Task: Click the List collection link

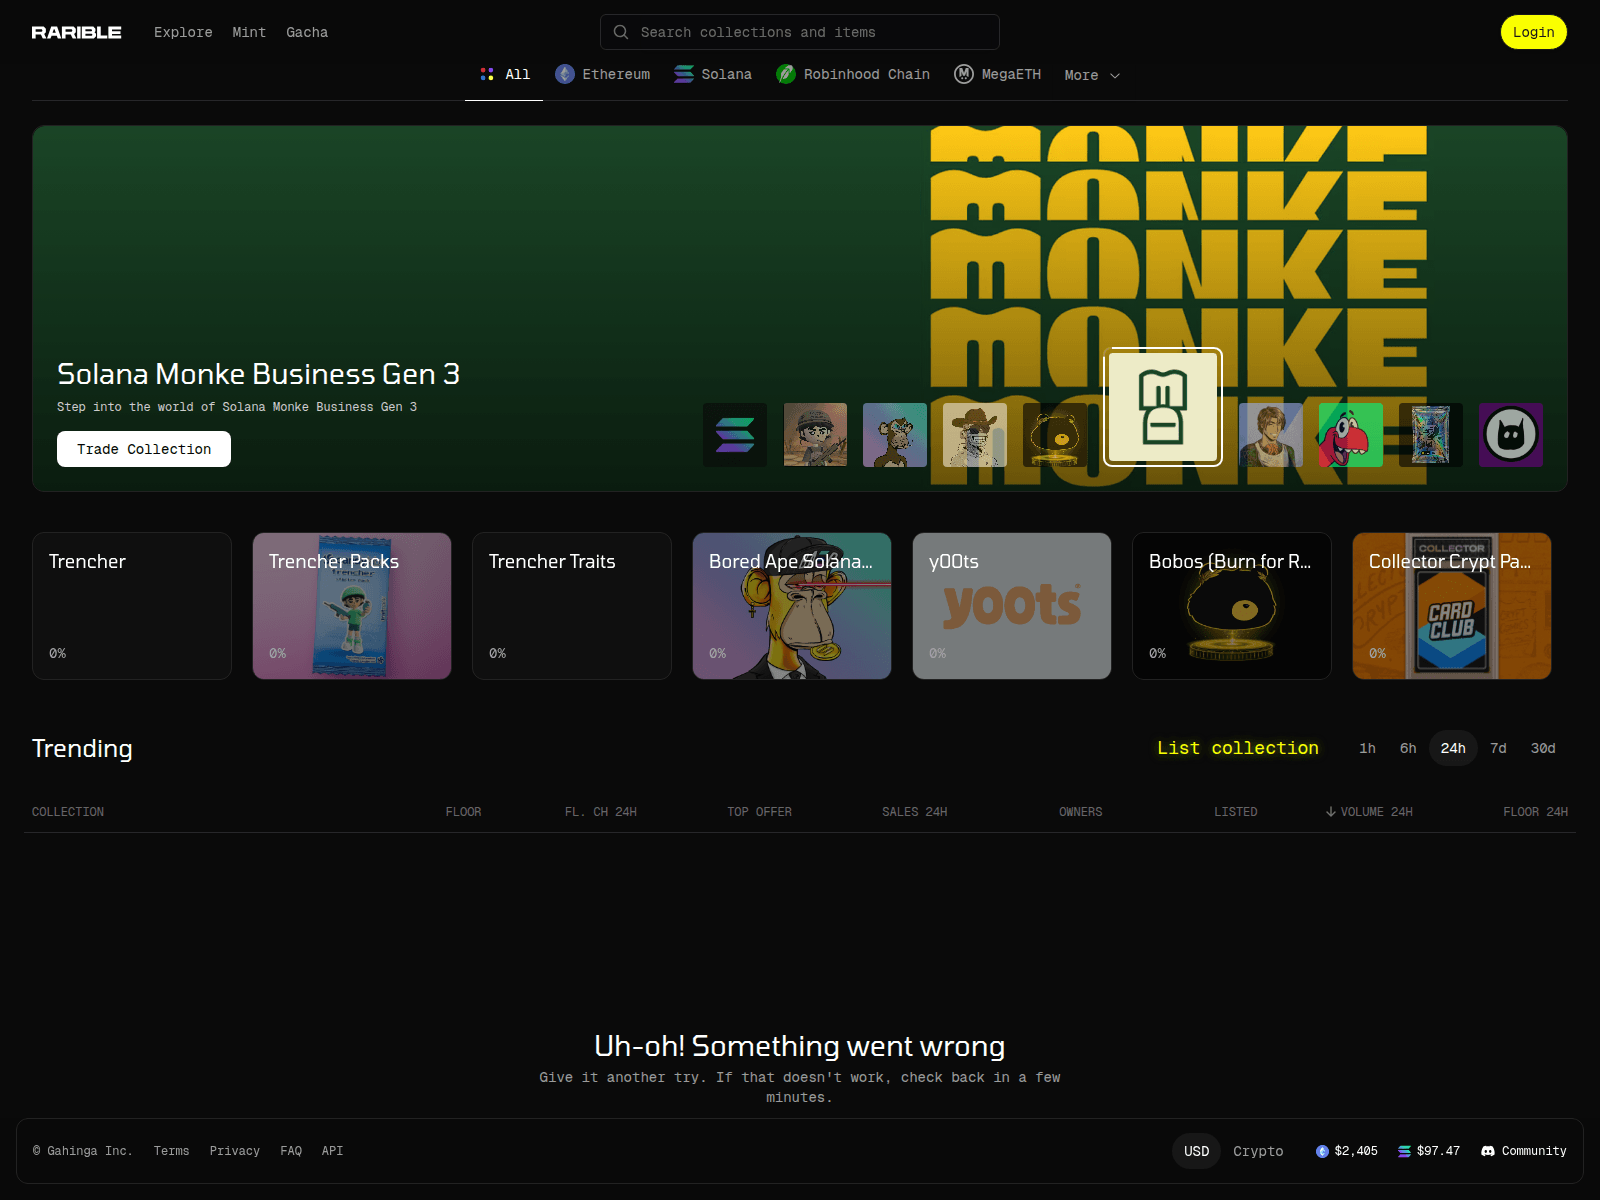Action: tap(1238, 748)
